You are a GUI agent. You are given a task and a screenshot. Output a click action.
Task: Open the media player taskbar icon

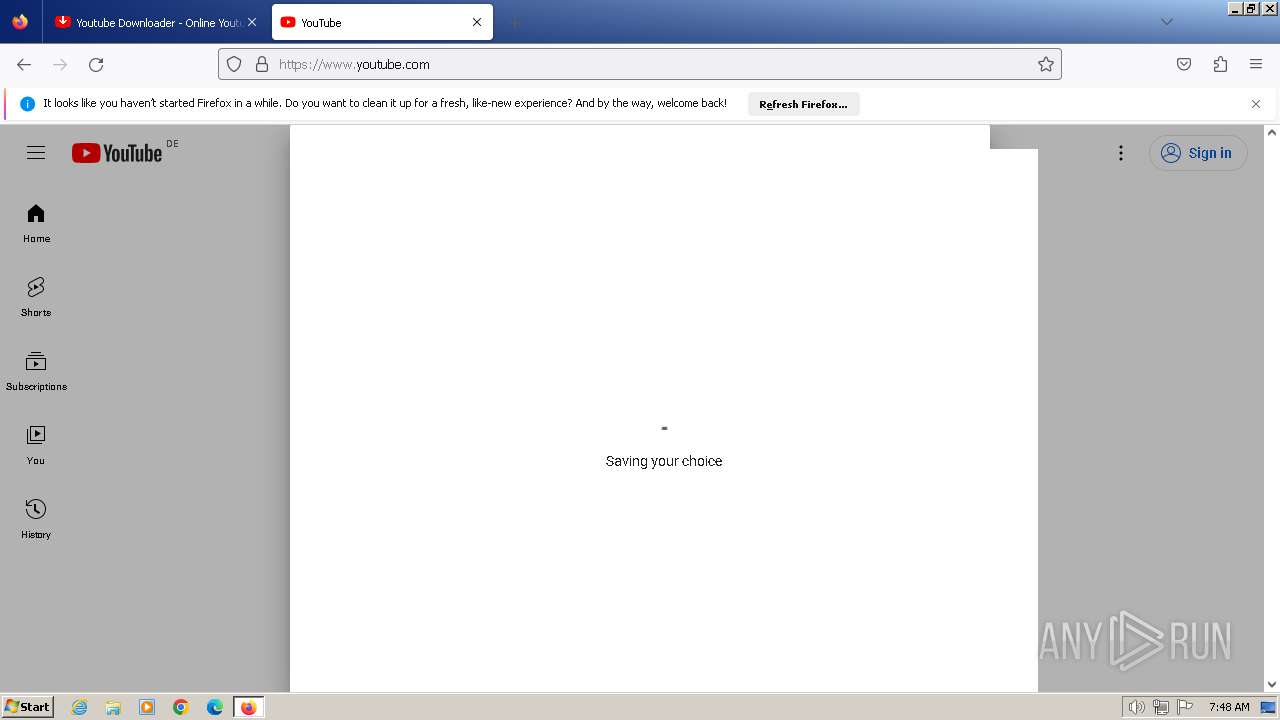point(147,707)
